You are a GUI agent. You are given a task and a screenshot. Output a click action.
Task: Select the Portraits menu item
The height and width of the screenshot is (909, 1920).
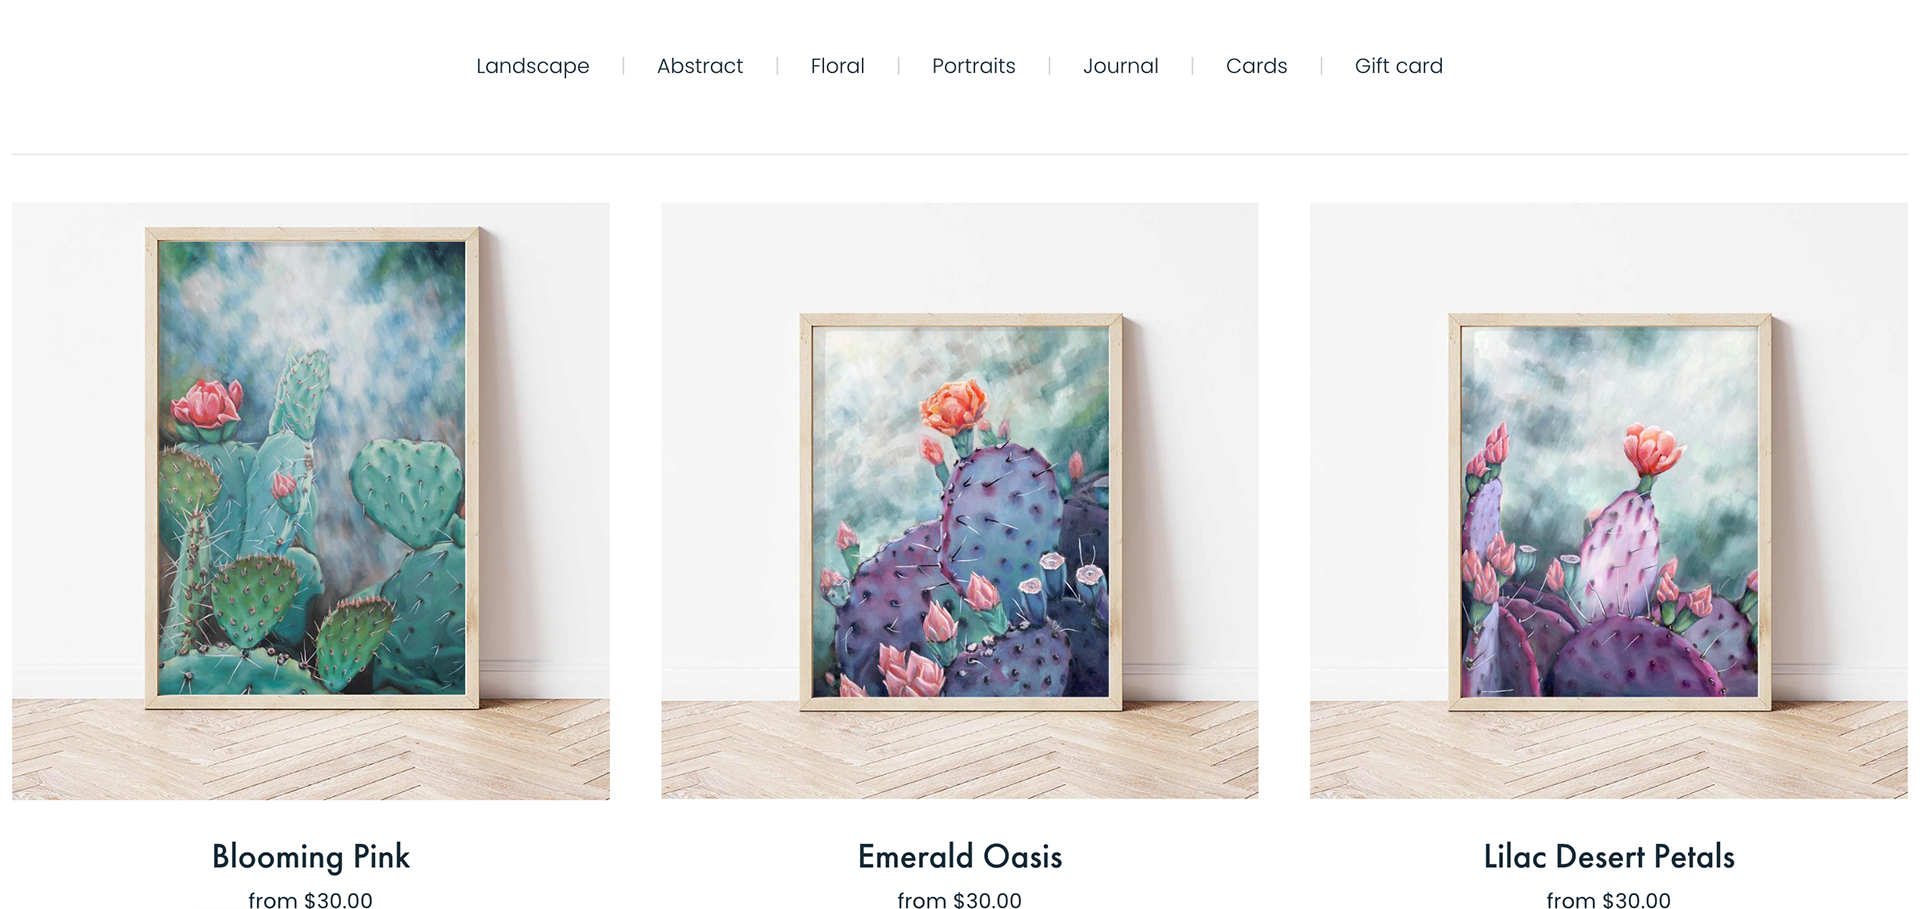tap(973, 66)
